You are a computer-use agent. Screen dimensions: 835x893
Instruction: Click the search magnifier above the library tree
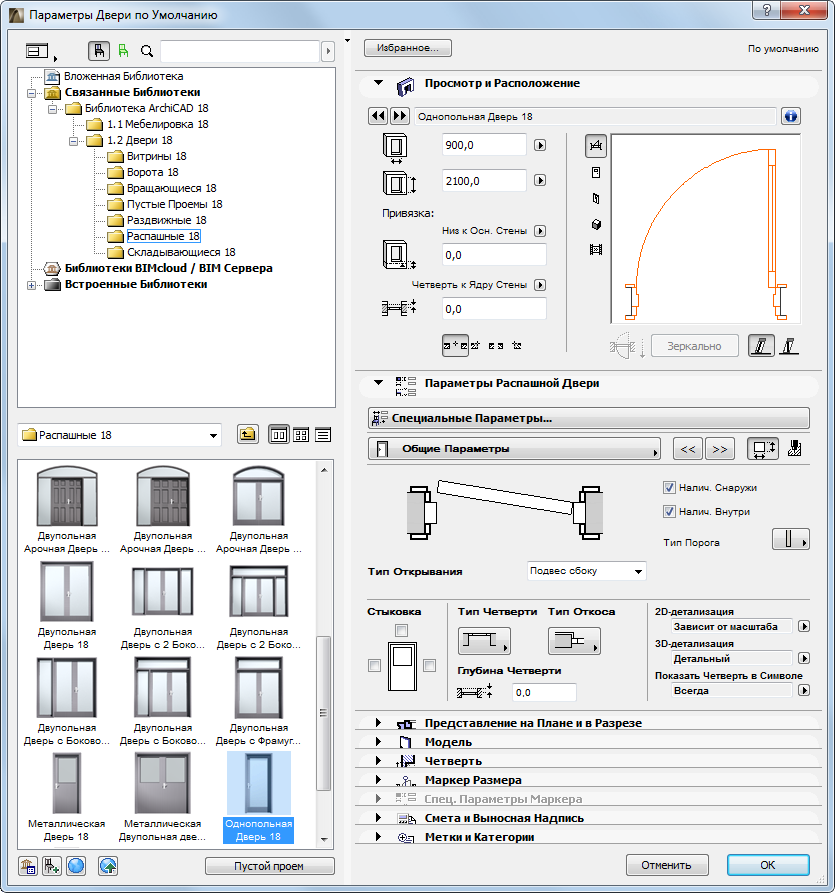tap(148, 51)
